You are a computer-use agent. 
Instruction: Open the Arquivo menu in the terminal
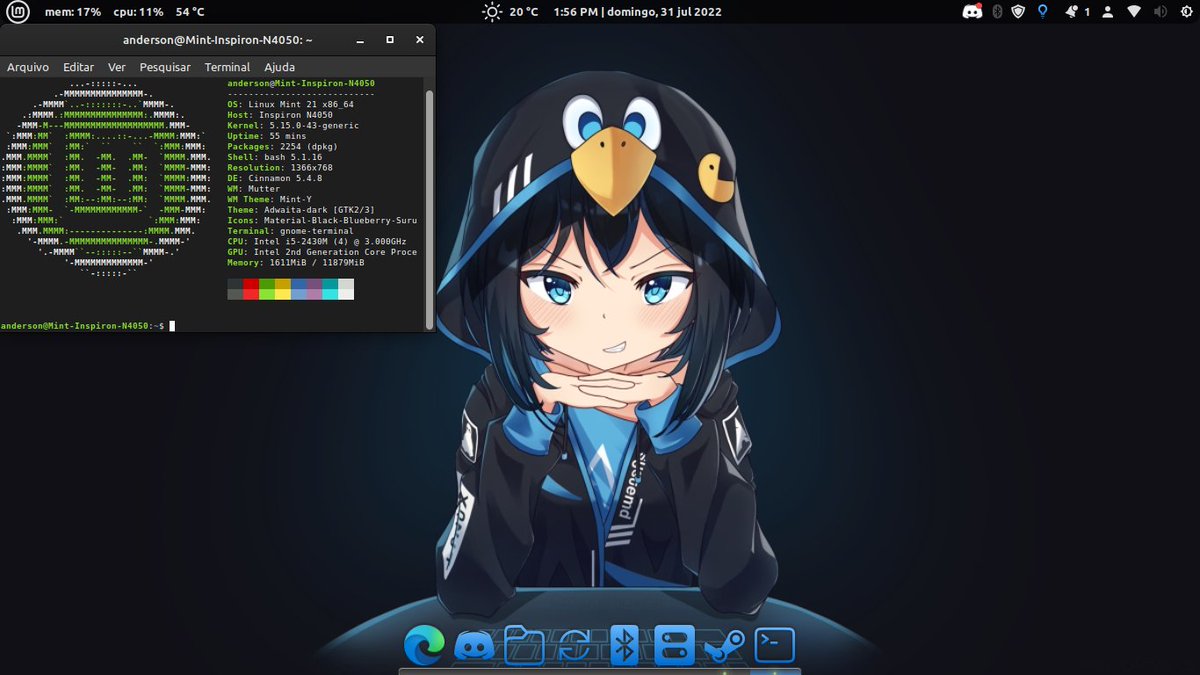28,67
